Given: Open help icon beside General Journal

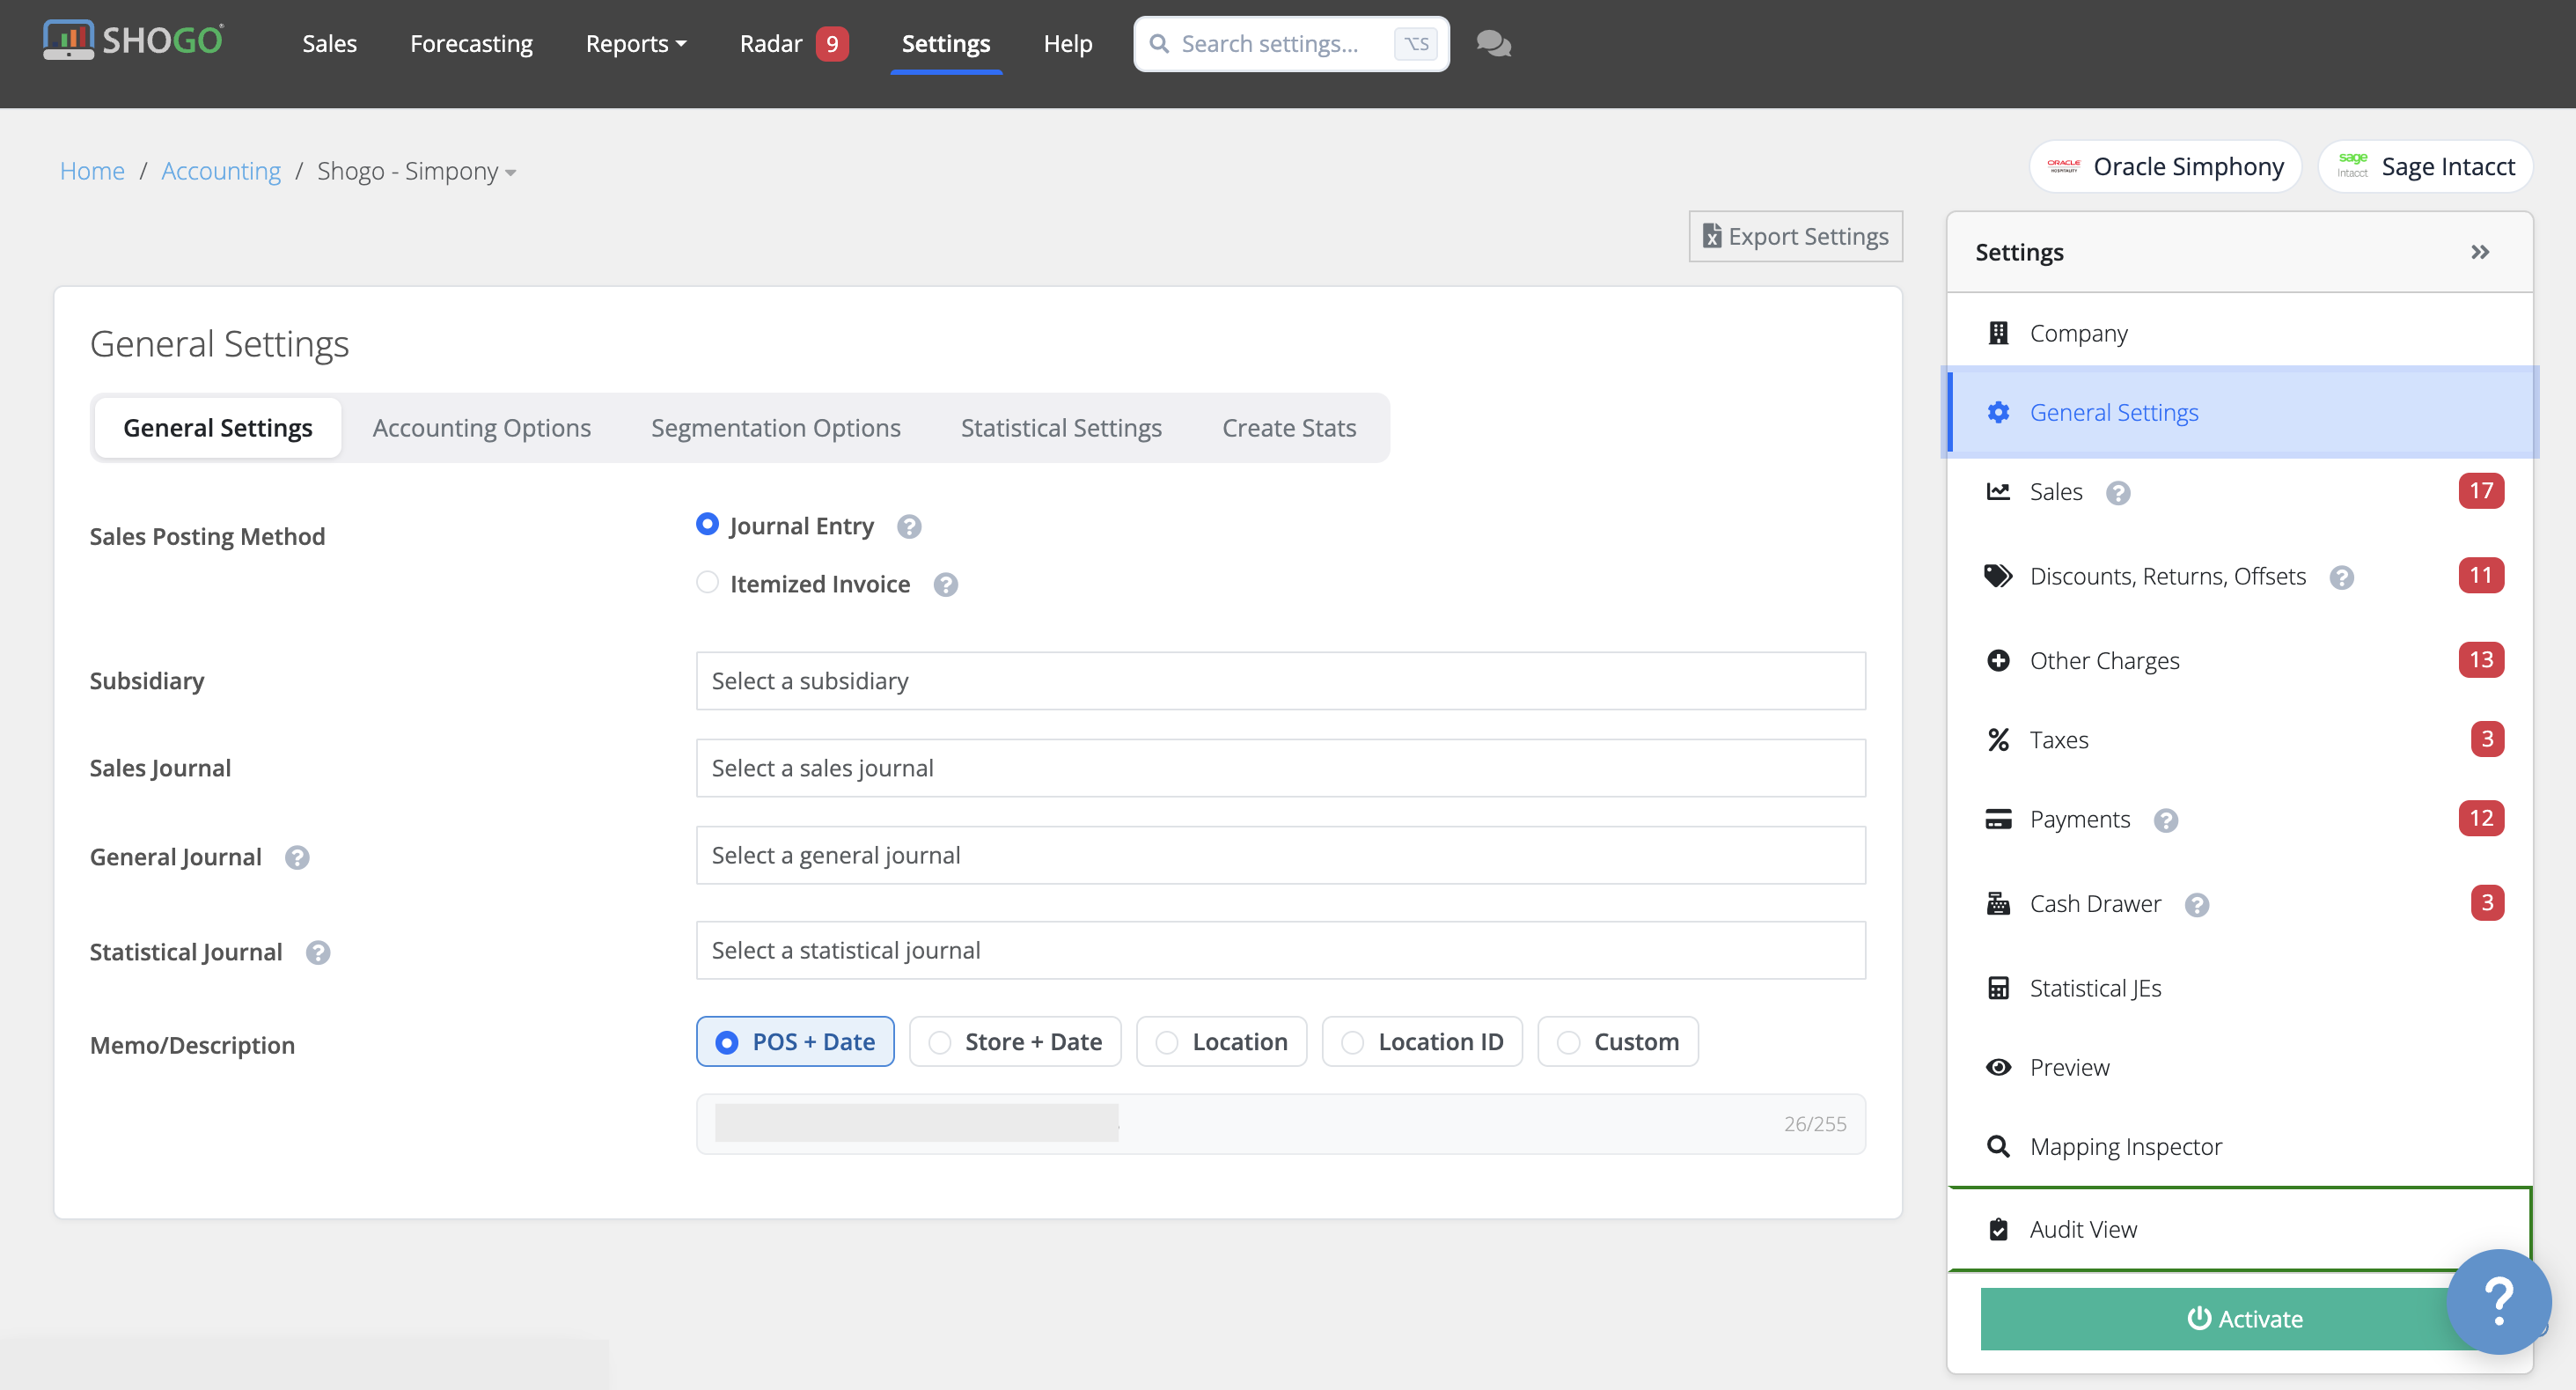Looking at the screenshot, I should click(296, 857).
